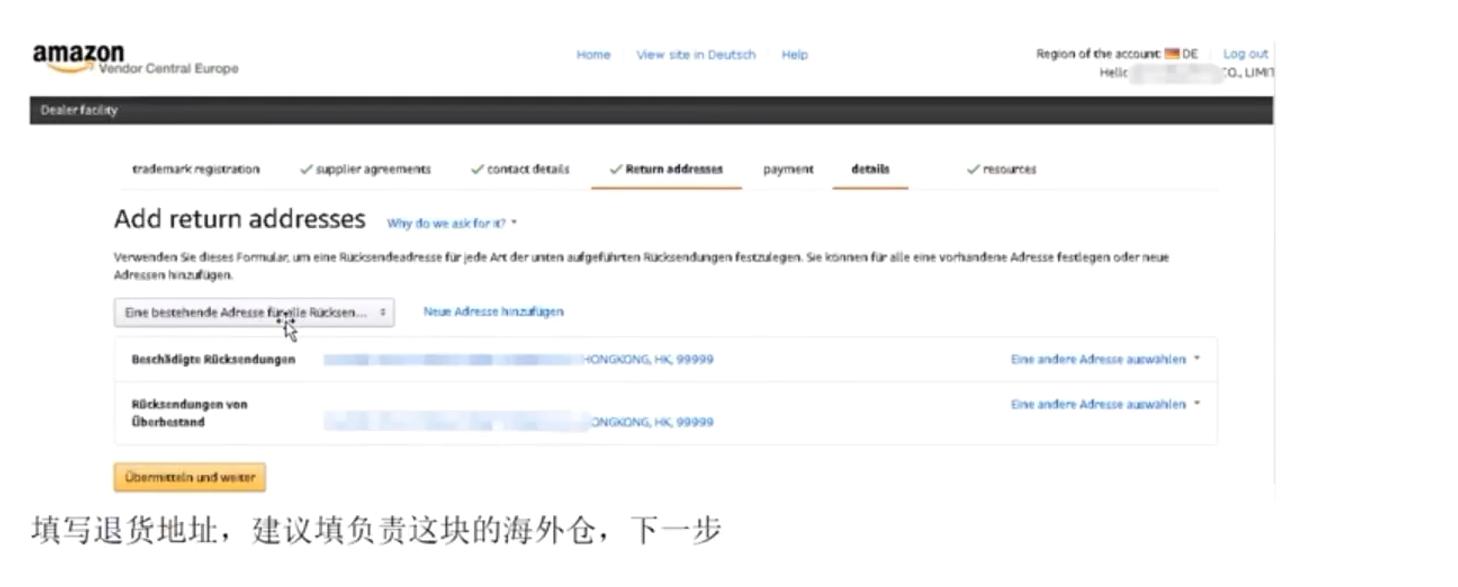This screenshot has width=1458, height=587.
Task: Open the existing address selection combo box
Action: click(255, 311)
